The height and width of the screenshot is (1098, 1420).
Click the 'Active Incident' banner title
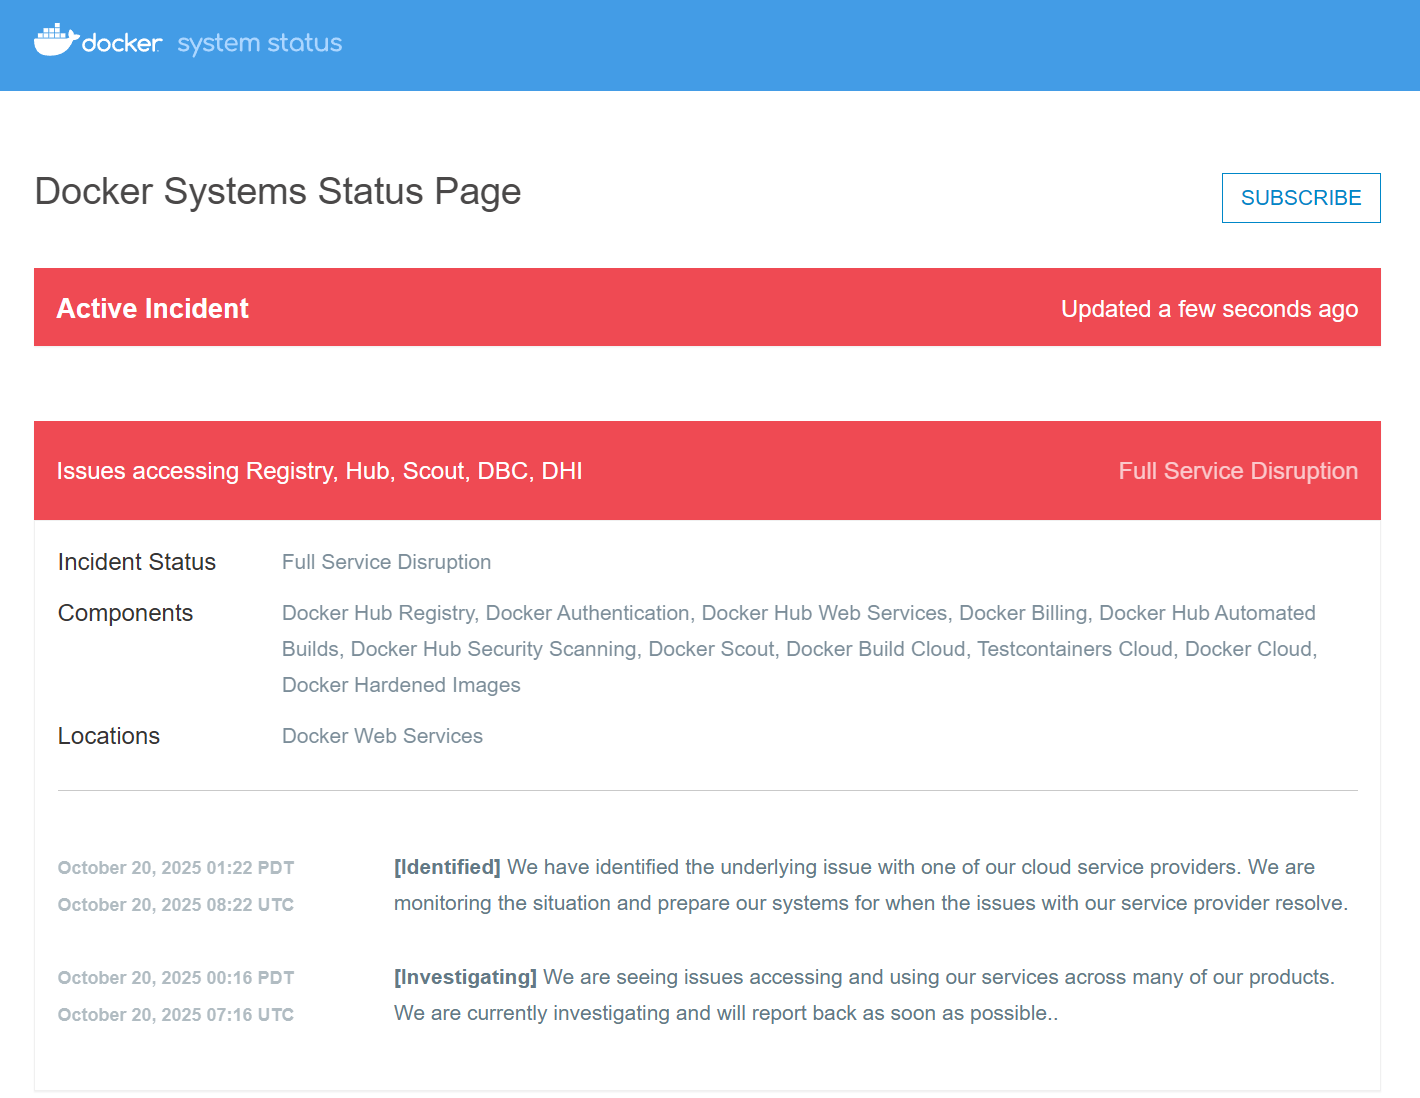click(152, 309)
